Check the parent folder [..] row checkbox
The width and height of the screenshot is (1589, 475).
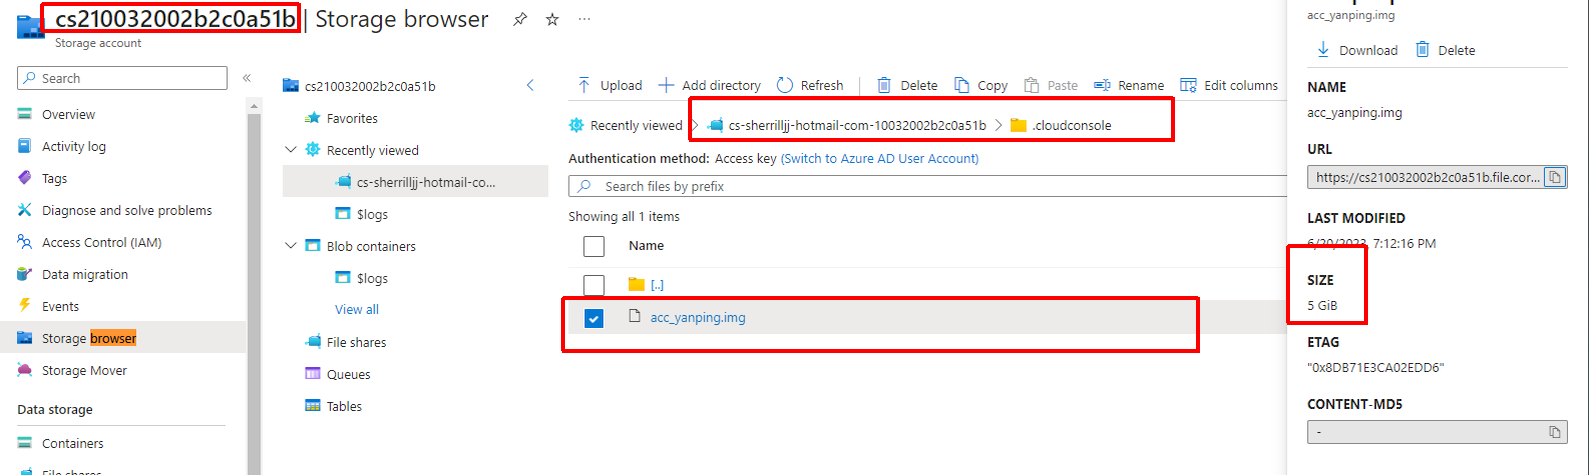[594, 285]
